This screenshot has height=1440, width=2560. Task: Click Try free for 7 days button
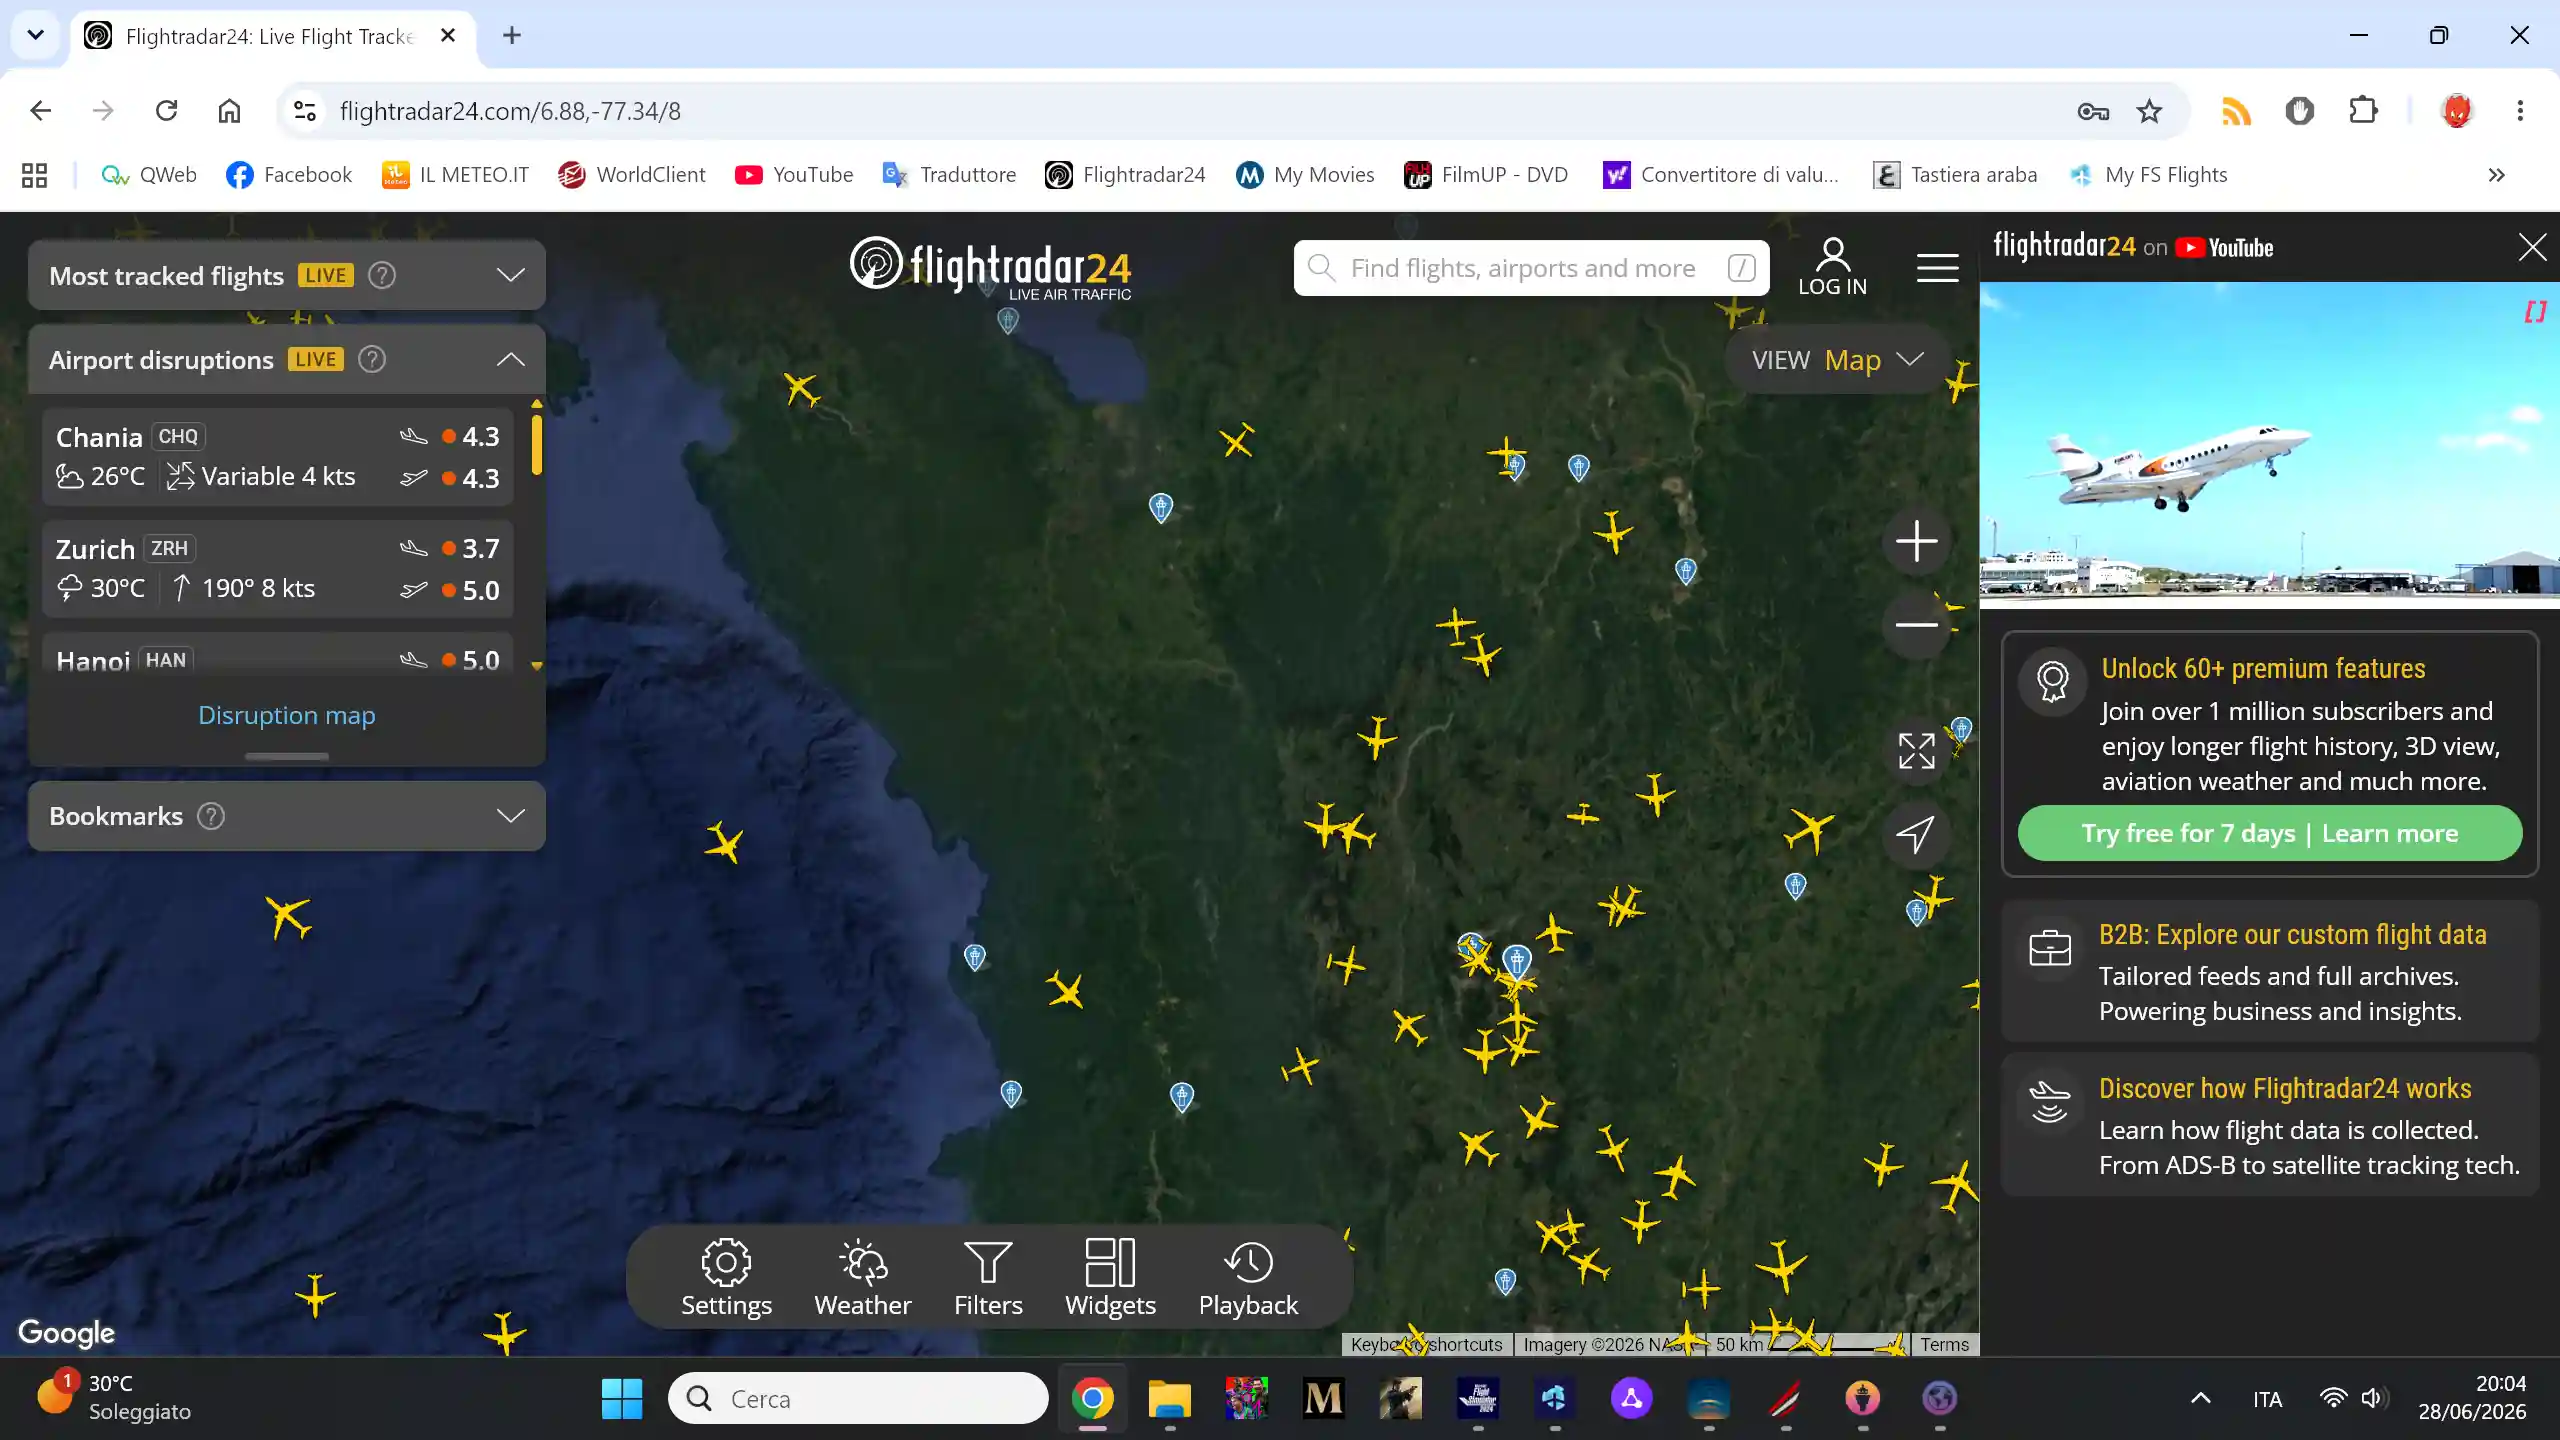(2269, 833)
